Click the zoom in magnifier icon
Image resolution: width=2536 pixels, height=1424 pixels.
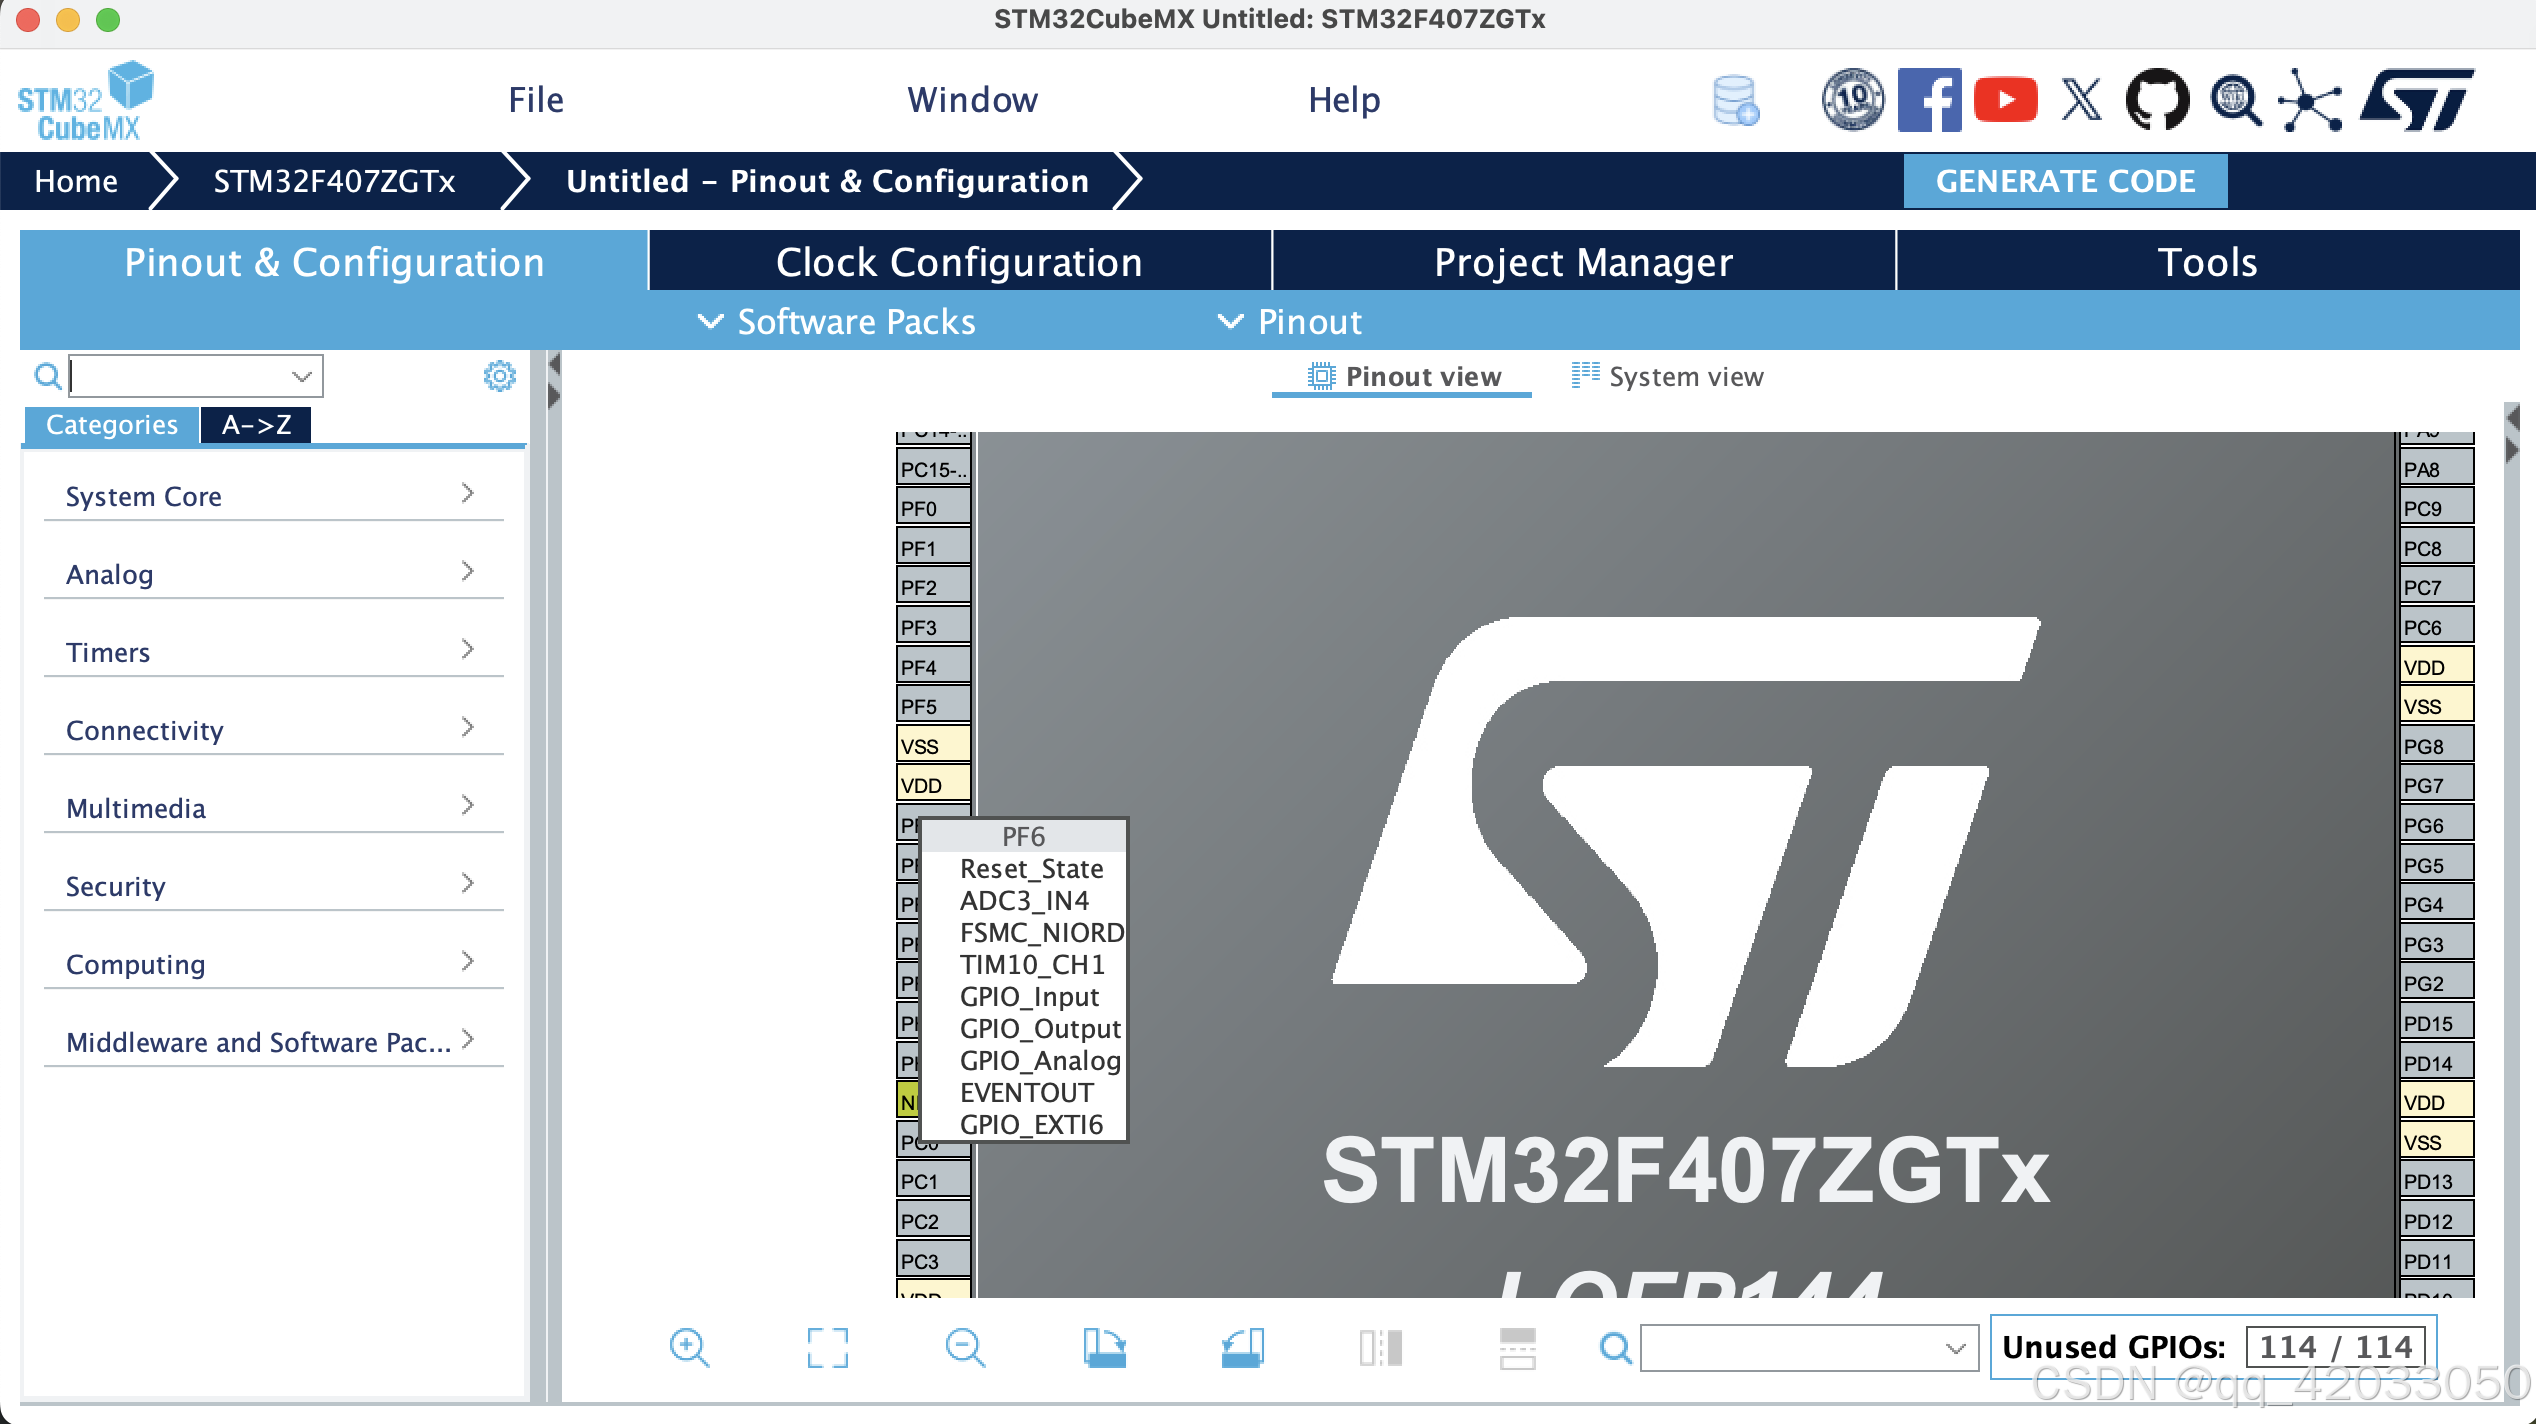point(689,1347)
